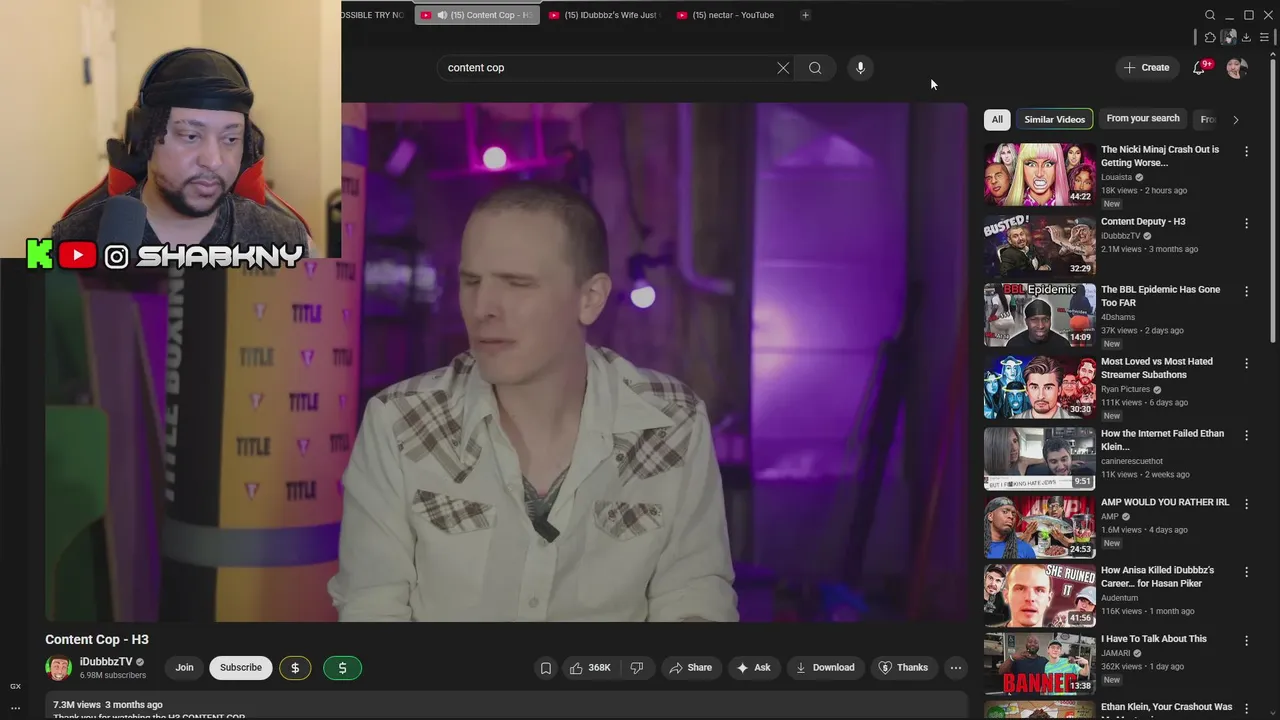Viewport: 1280px width, 720px height.
Task: Open the iDubbbzTV channel name link
Action: [x=106, y=662]
